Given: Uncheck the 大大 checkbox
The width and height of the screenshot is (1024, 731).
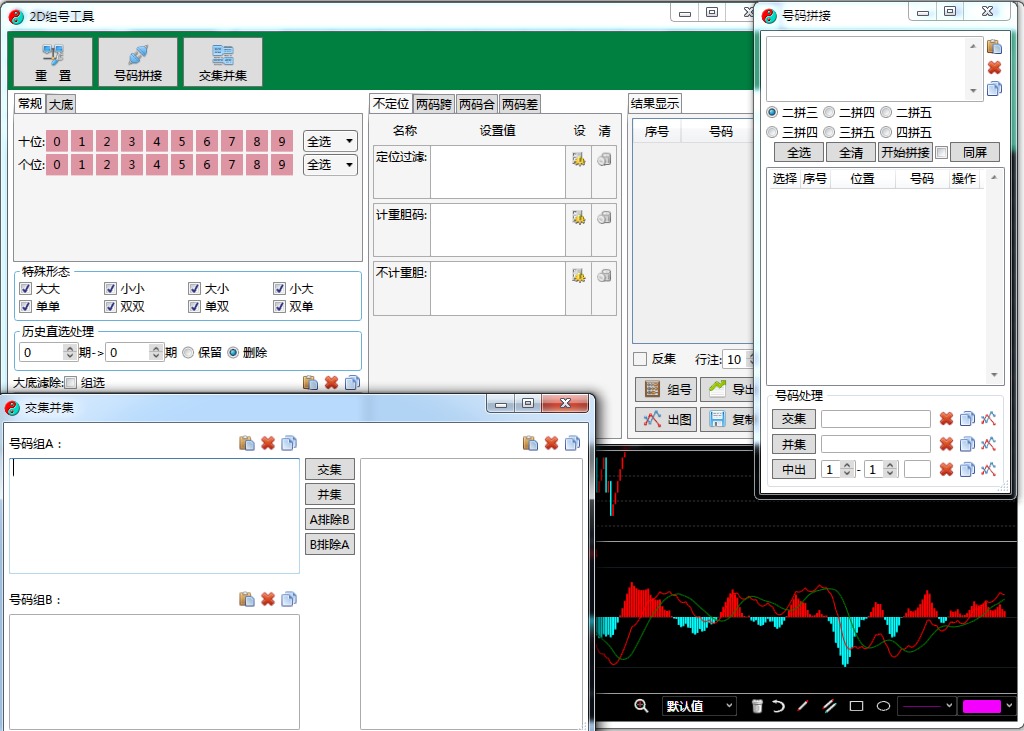Looking at the screenshot, I should pos(26,289).
